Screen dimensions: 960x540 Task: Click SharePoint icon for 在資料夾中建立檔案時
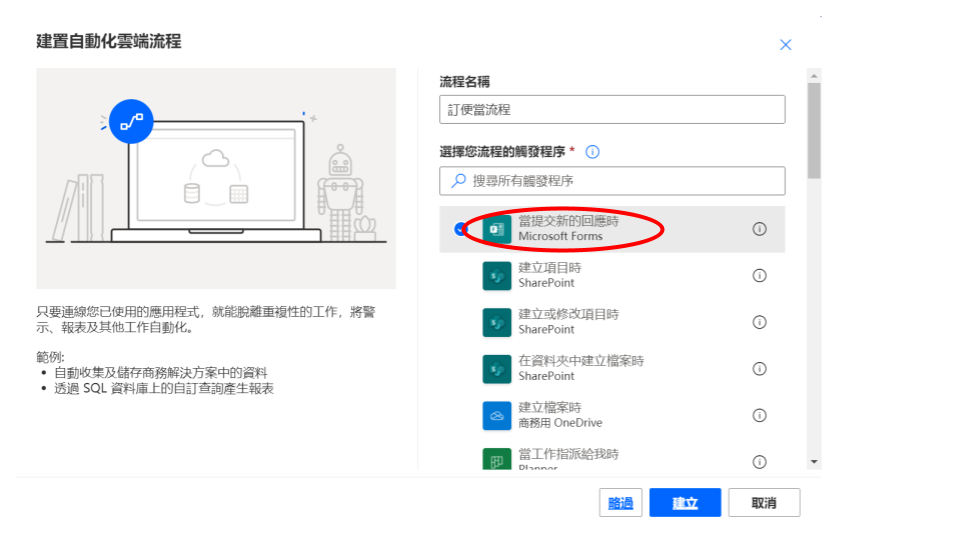point(497,369)
